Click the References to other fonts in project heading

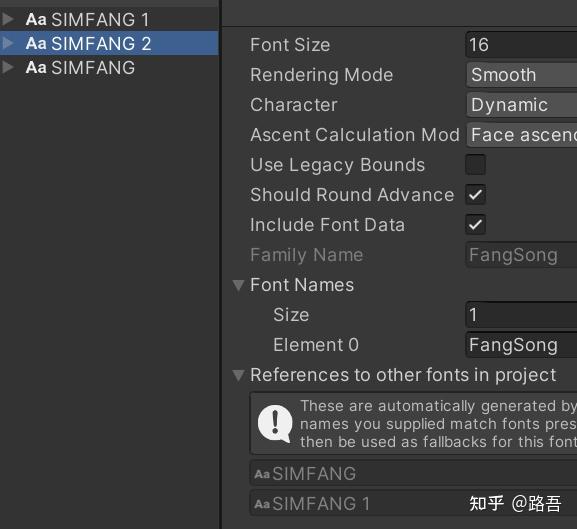point(403,375)
